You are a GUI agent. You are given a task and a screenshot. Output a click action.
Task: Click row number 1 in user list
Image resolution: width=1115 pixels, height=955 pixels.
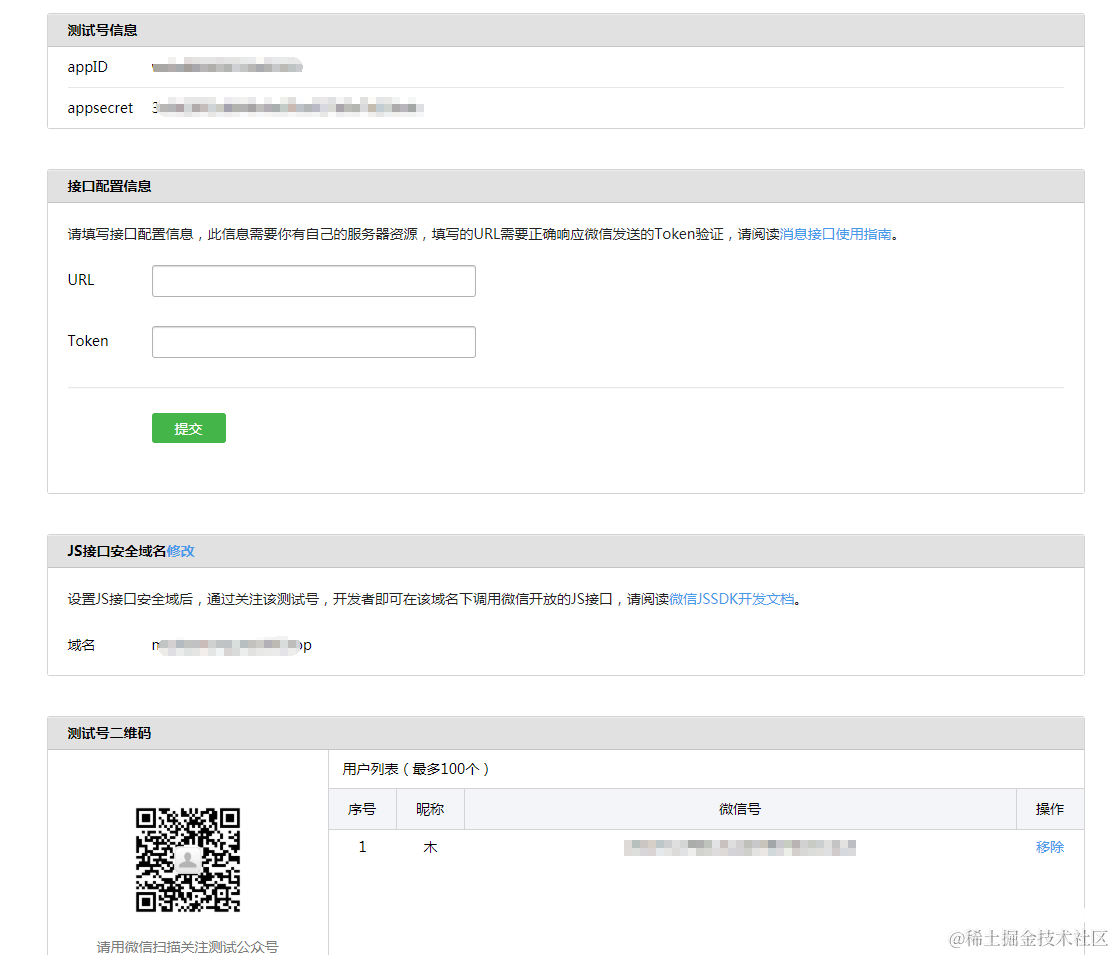point(363,847)
